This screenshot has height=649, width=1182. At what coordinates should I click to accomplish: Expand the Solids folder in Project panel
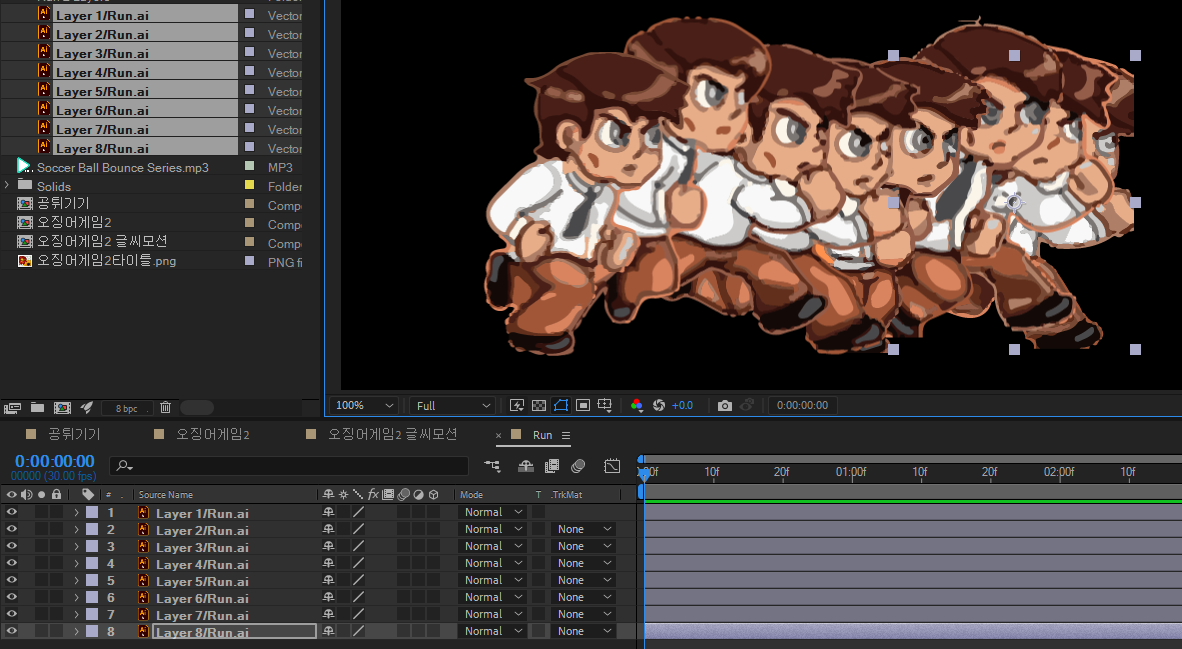tap(7, 185)
